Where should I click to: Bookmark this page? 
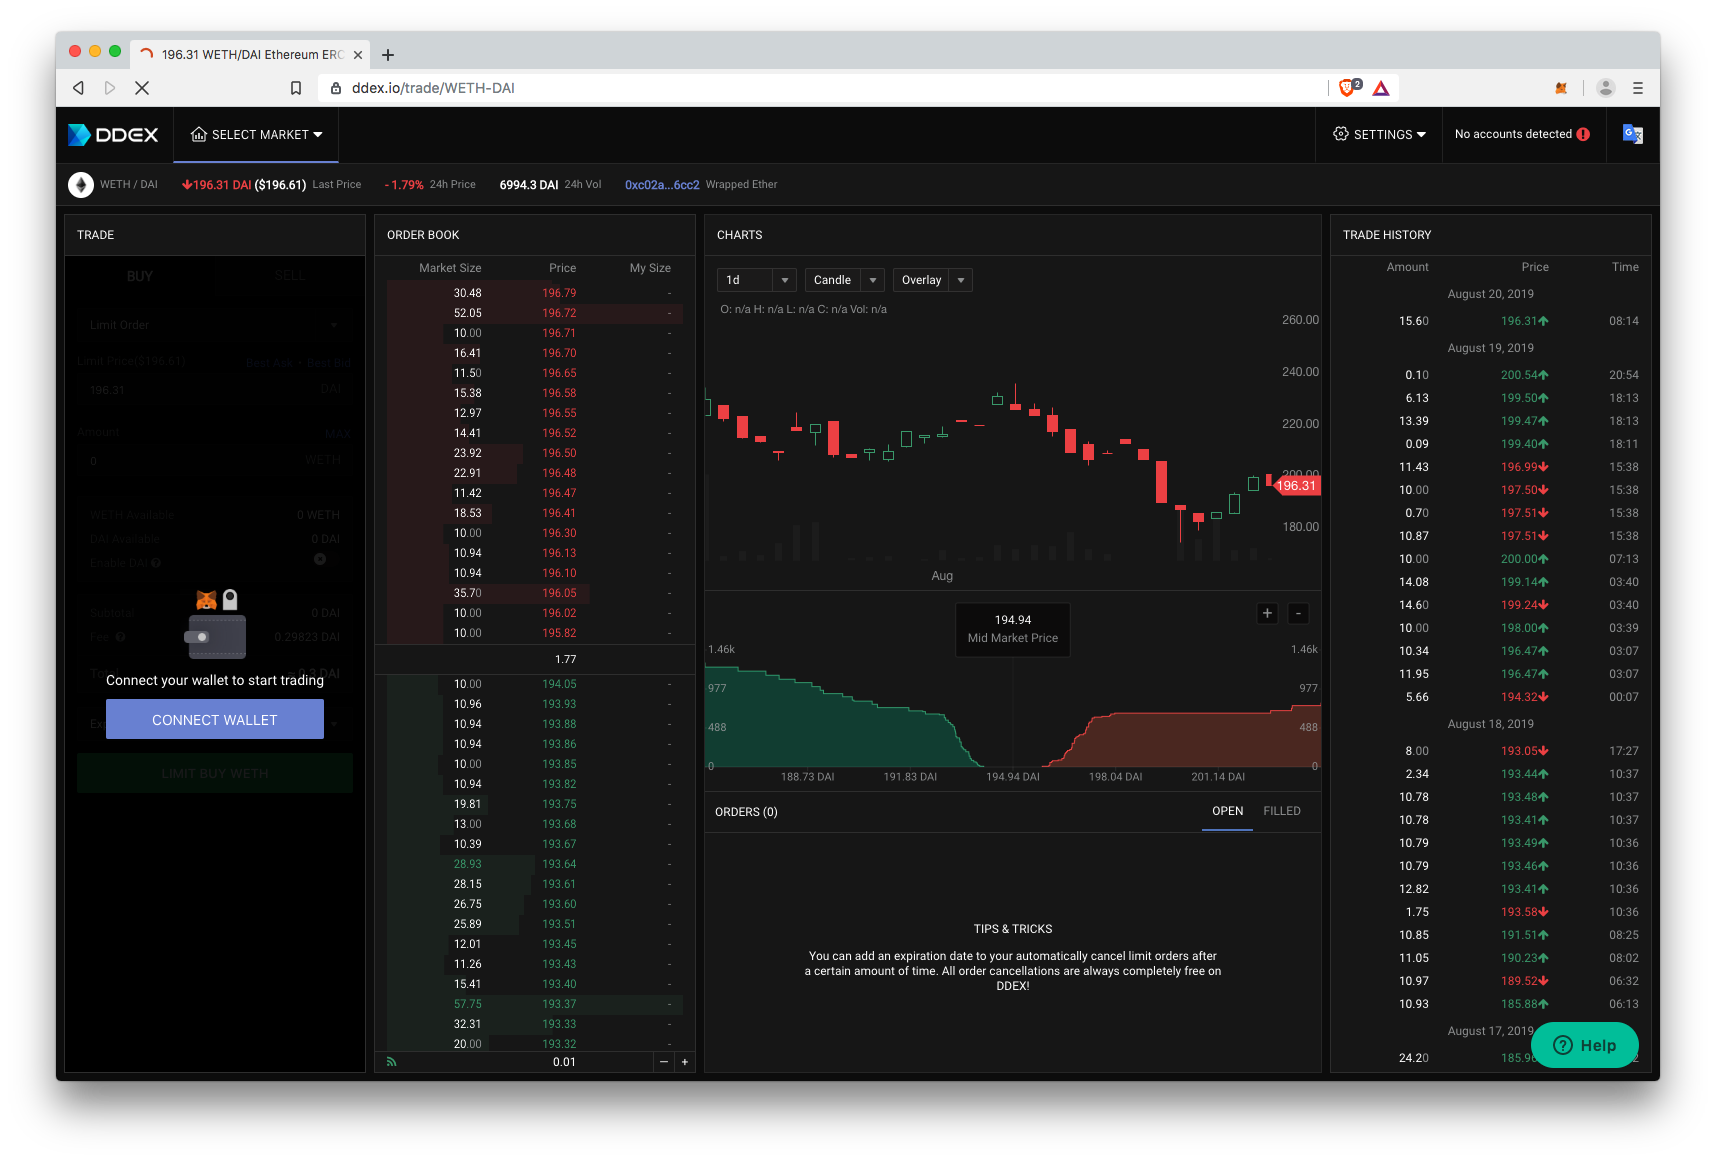(296, 88)
